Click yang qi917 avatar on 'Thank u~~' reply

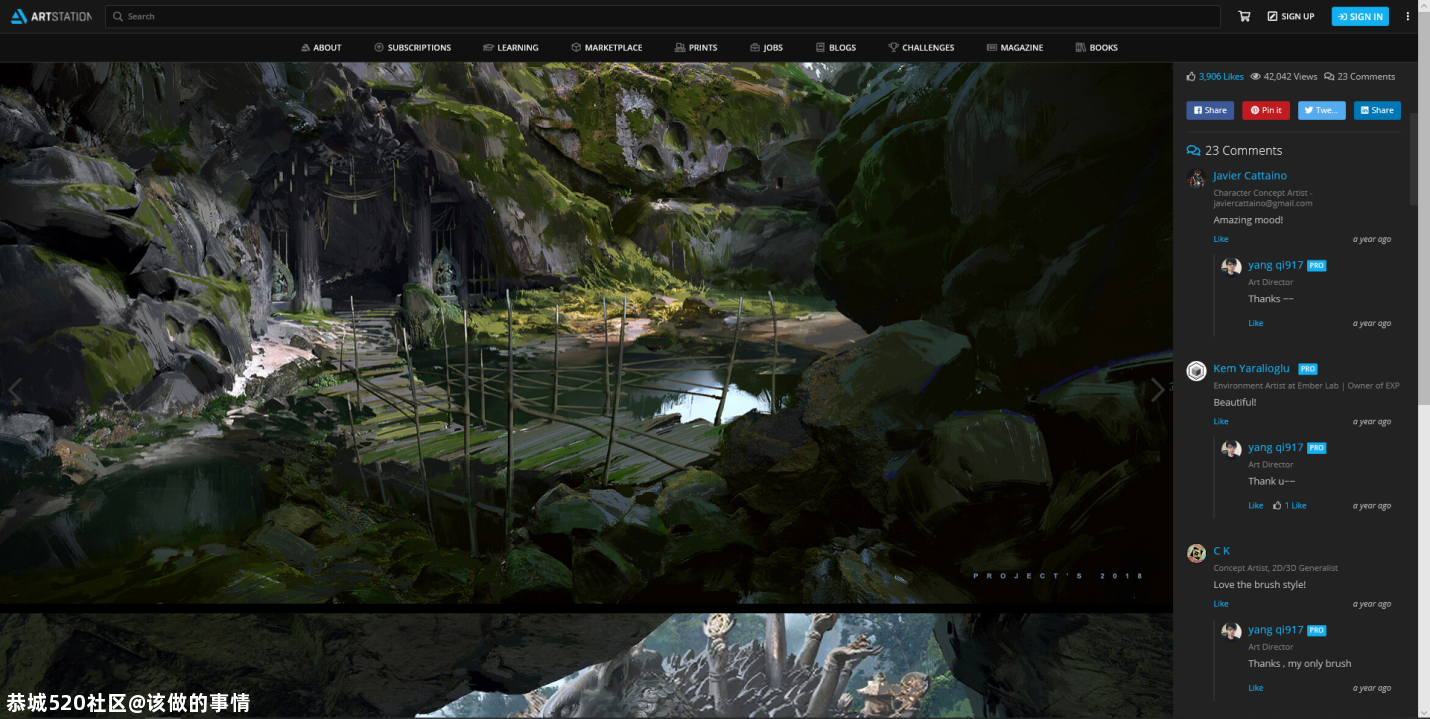(1231, 449)
